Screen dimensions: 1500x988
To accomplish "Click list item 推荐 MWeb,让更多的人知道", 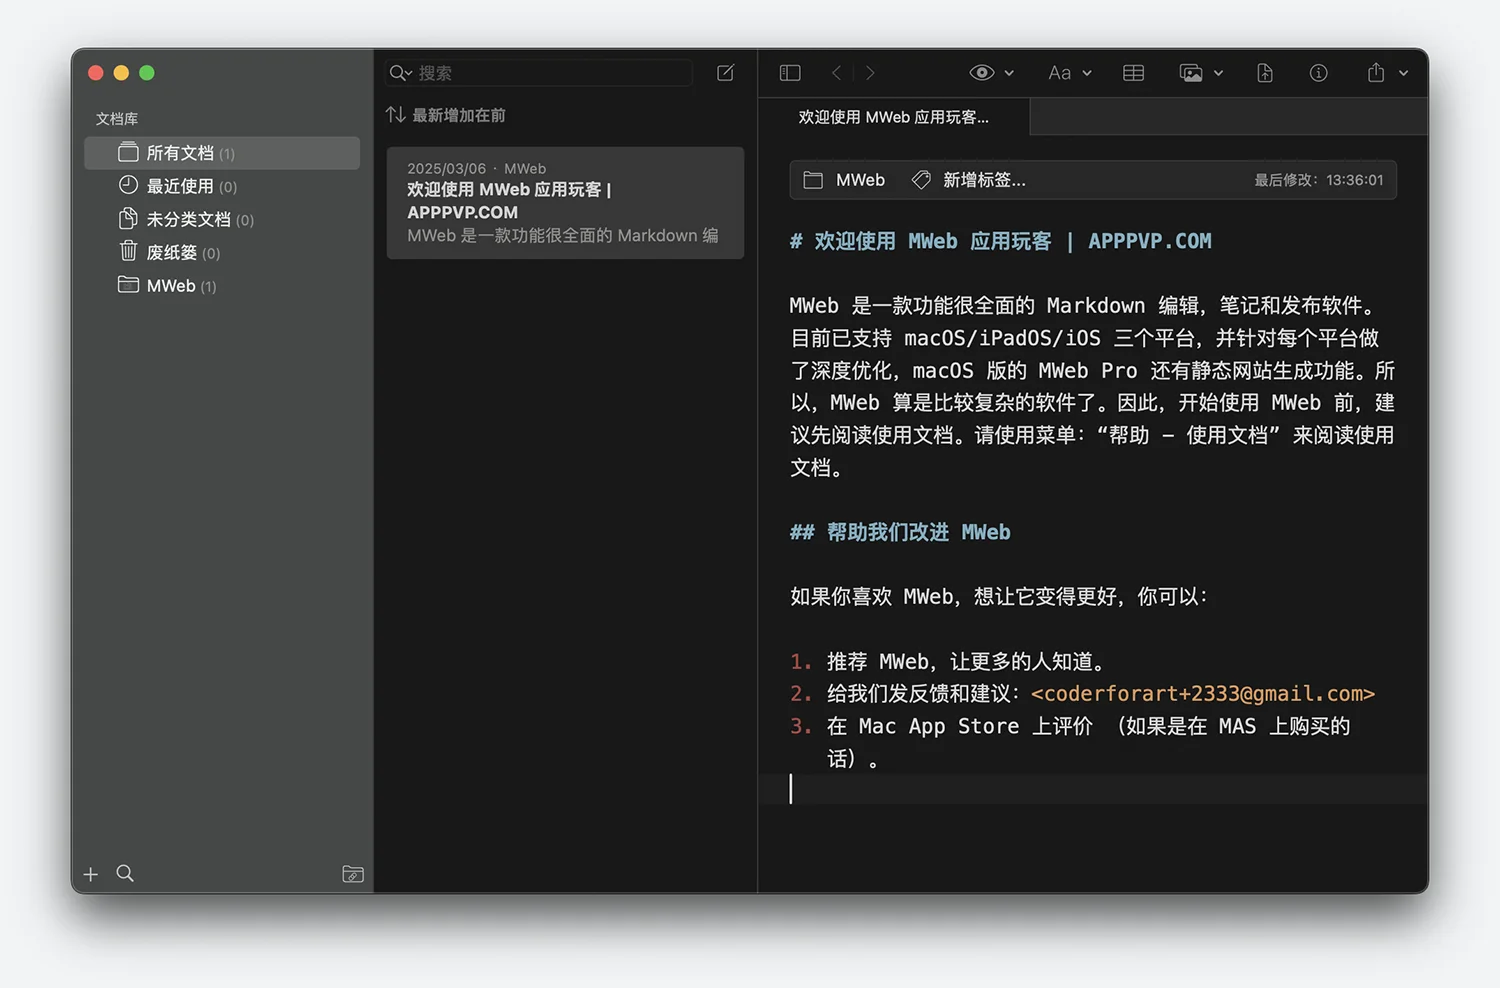I will pyautogui.click(x=966, y=661).
